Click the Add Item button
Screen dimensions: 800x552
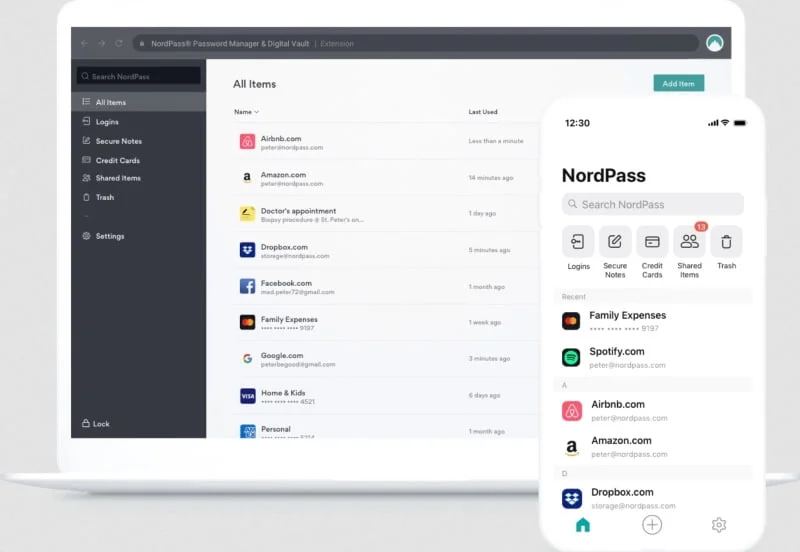click(x=679, y=83)
